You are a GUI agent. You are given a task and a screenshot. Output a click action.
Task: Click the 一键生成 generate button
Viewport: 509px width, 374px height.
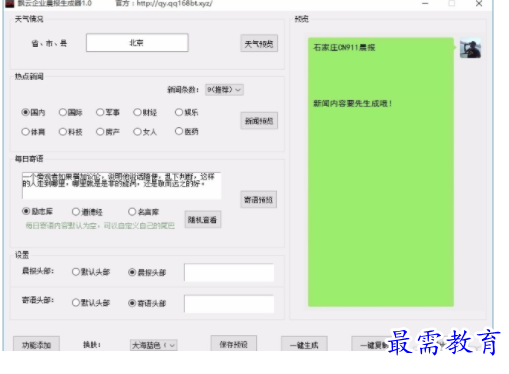click(x=304, y=344)
